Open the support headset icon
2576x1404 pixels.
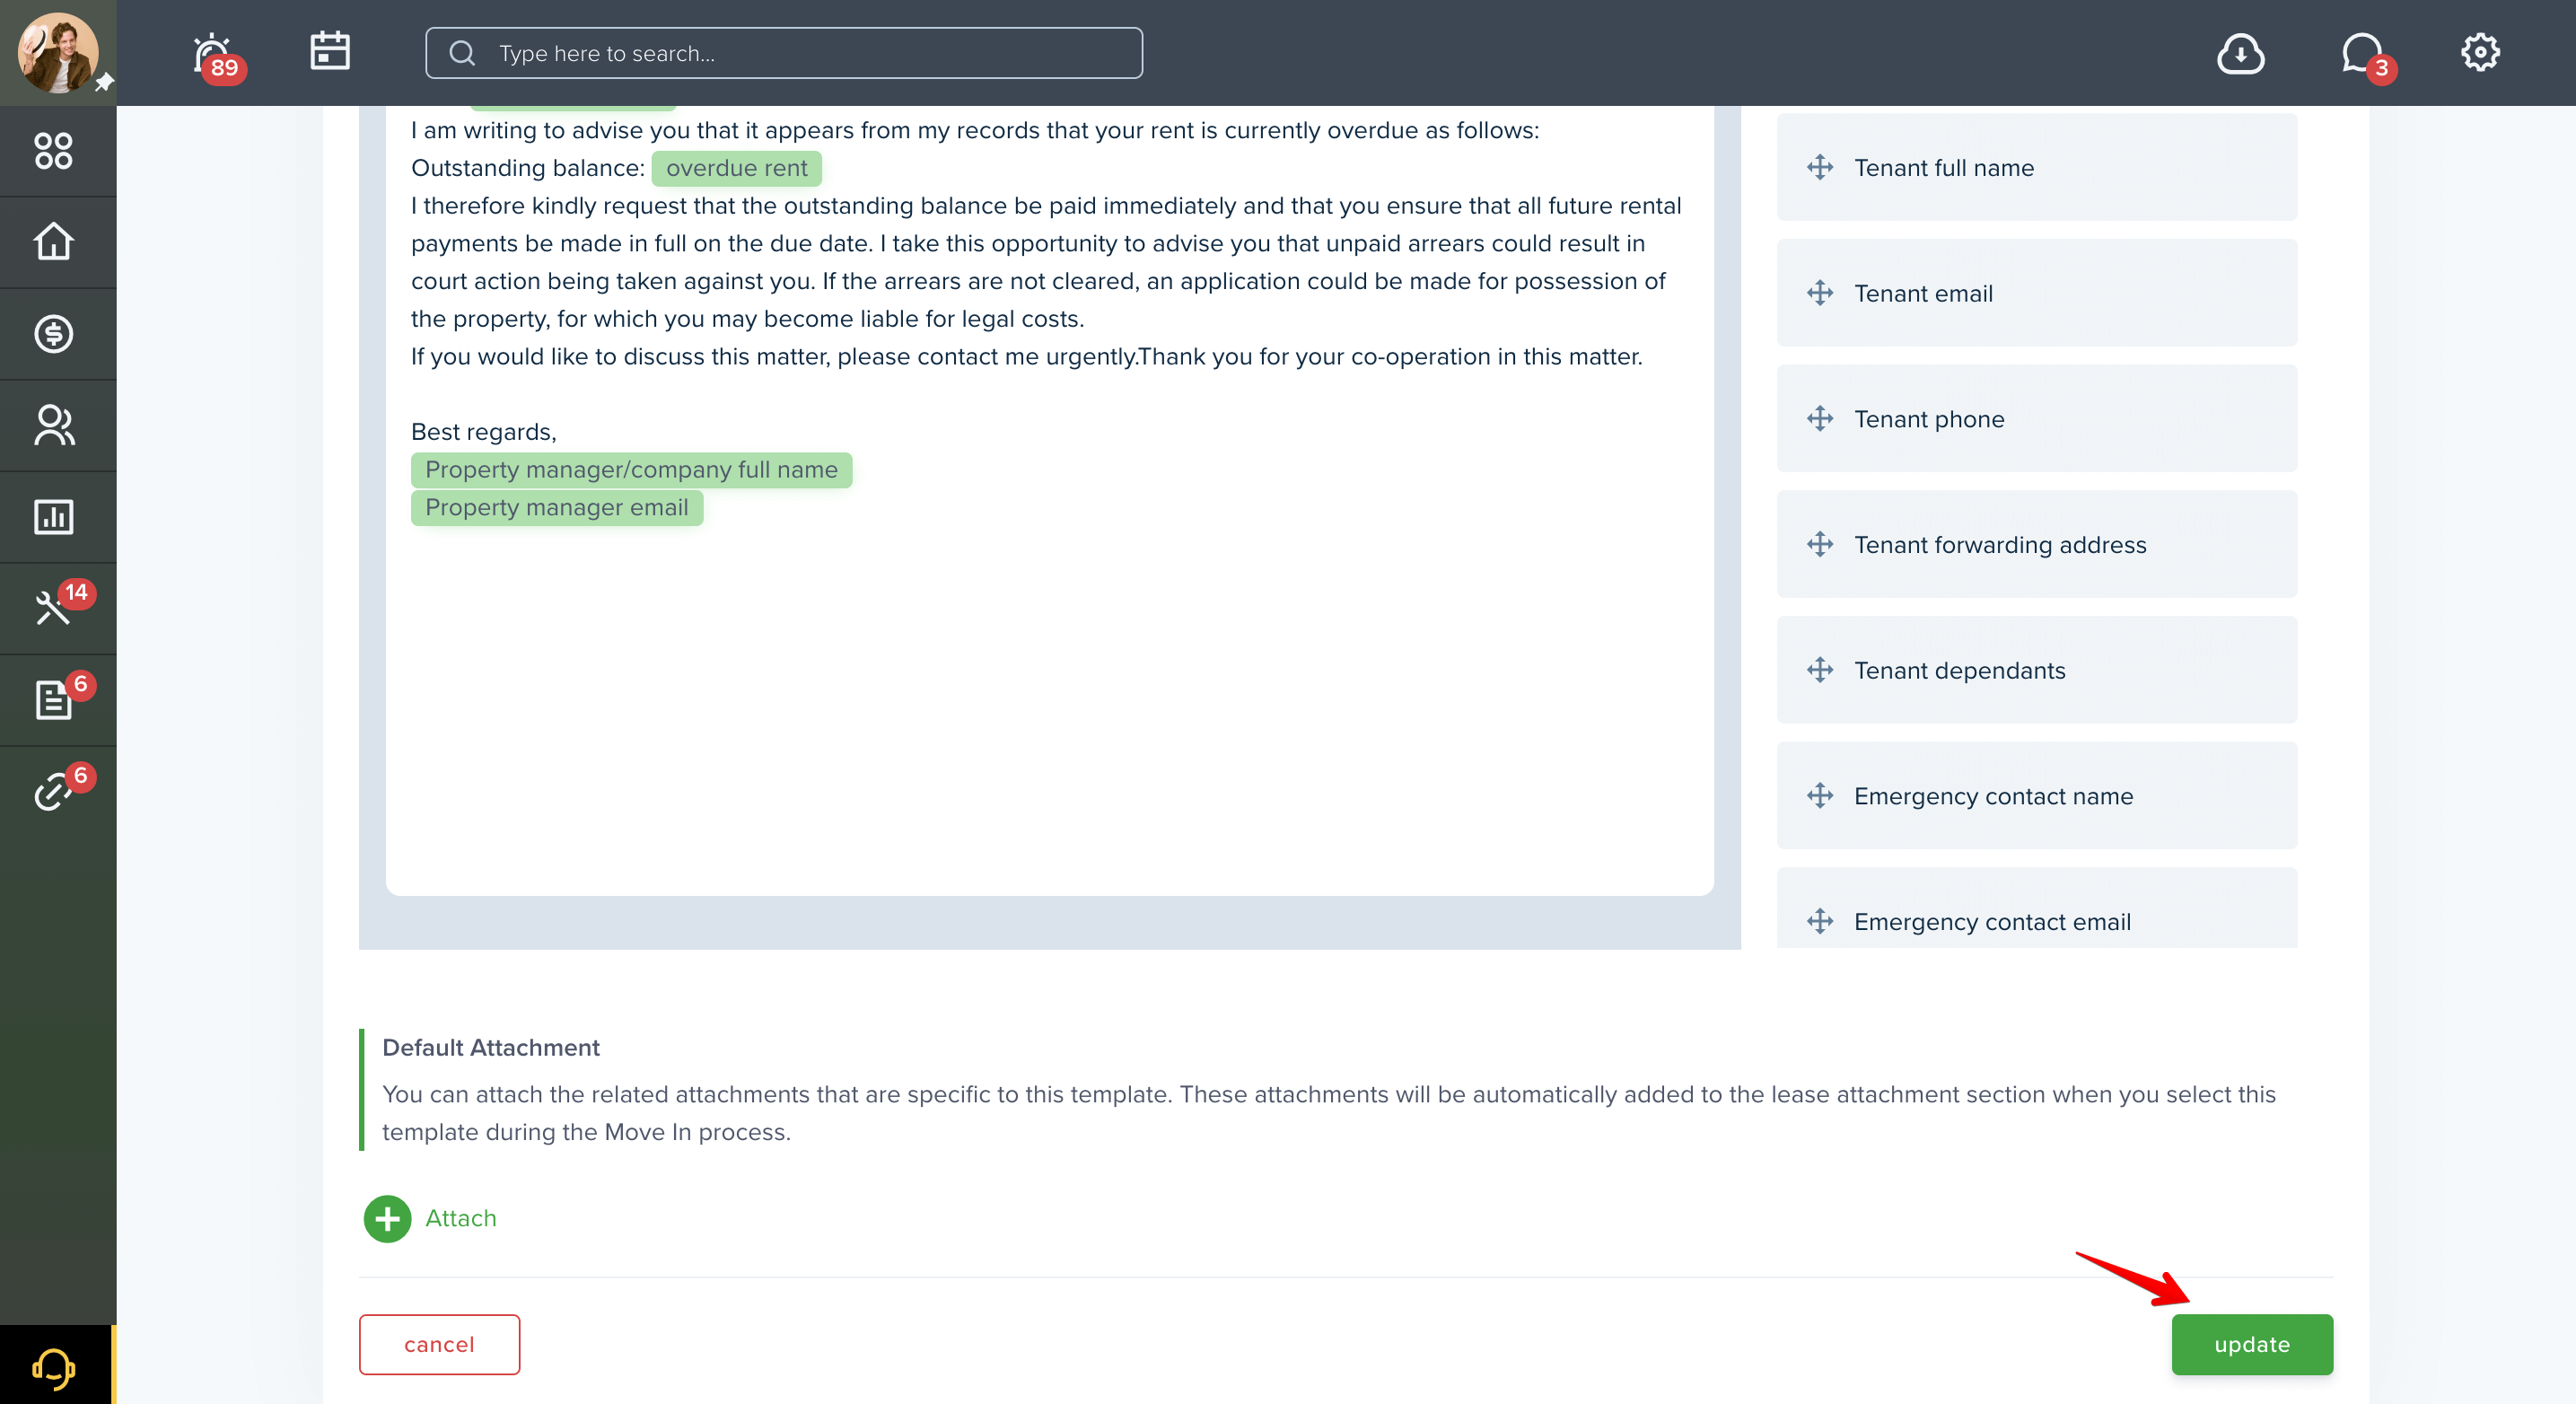click(54, 1367)
